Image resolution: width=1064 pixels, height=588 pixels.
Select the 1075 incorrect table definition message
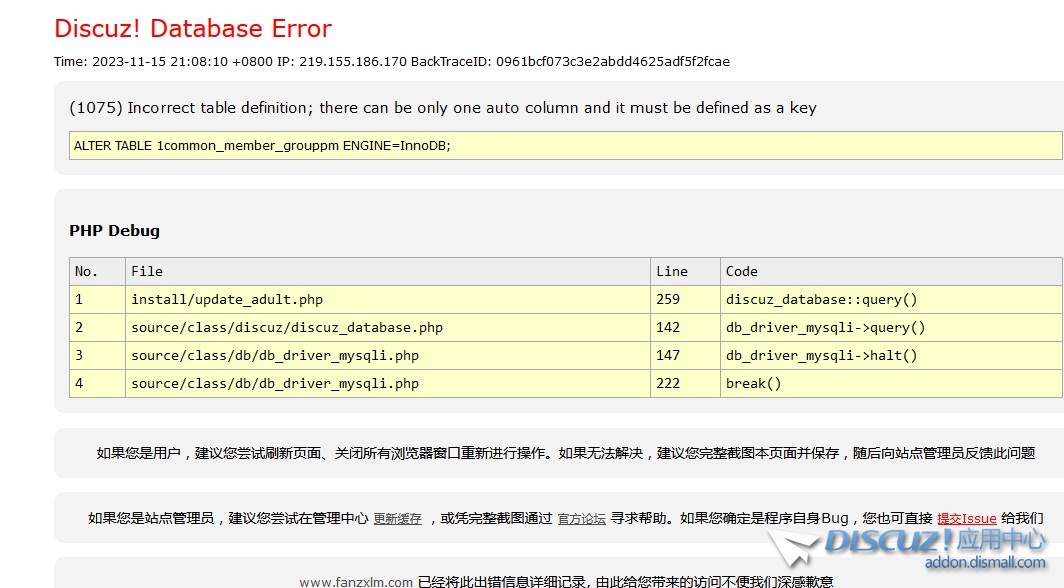point(442,108)
